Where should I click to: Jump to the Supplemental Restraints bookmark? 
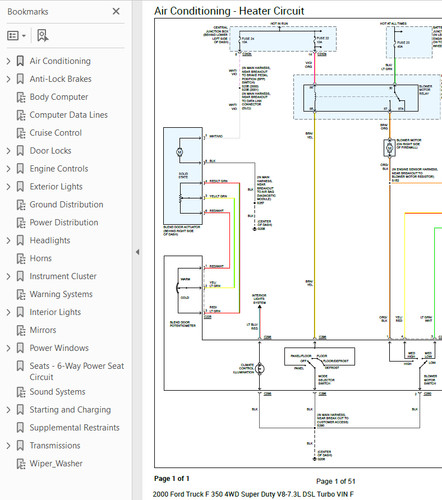click(74, 427)
